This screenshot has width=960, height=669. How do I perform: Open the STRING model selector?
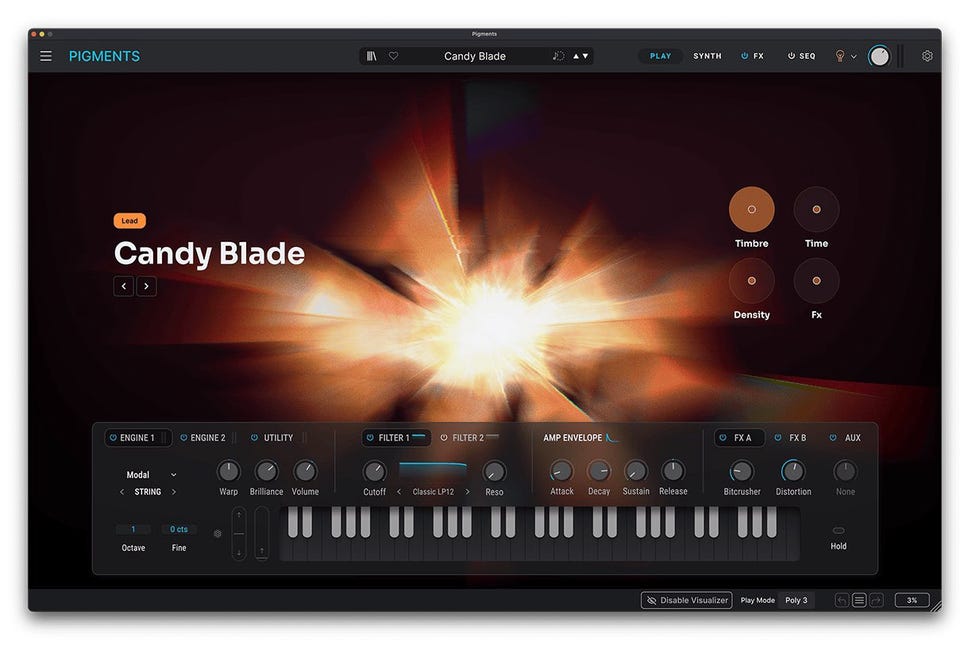148,491
